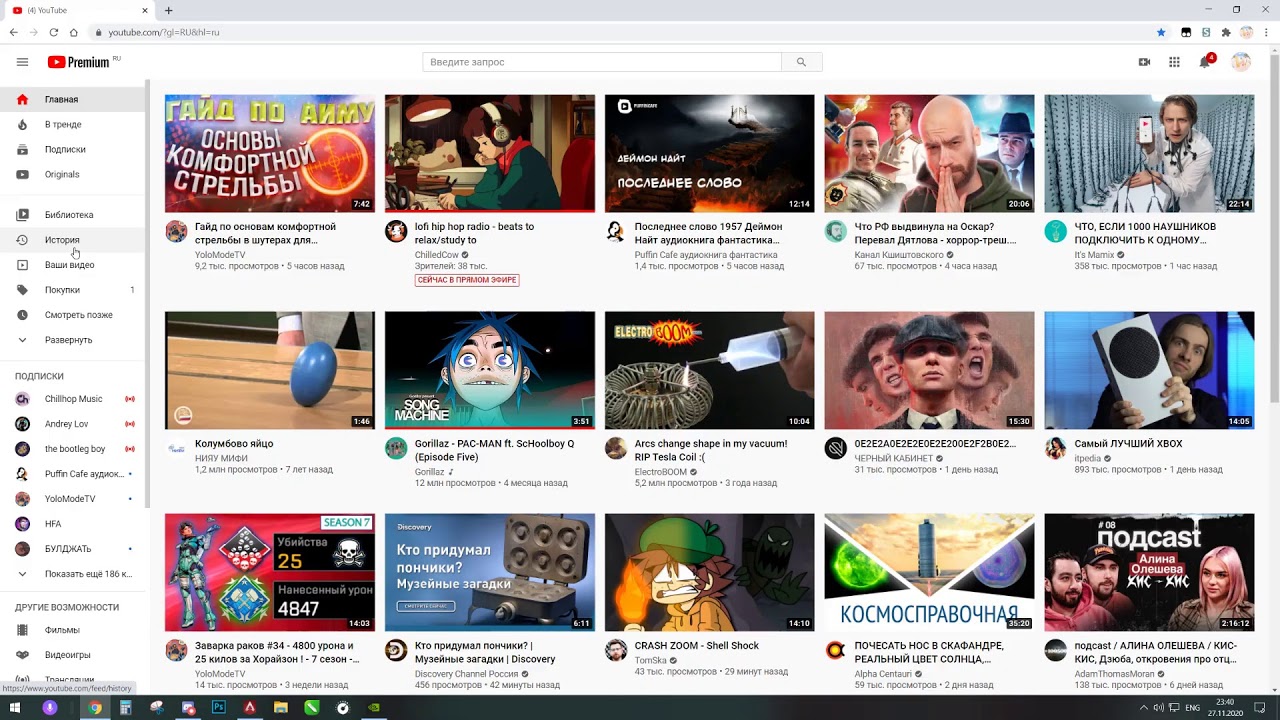
Task: Open Смотреть позже in sidebar
Action: coord(72,315)
